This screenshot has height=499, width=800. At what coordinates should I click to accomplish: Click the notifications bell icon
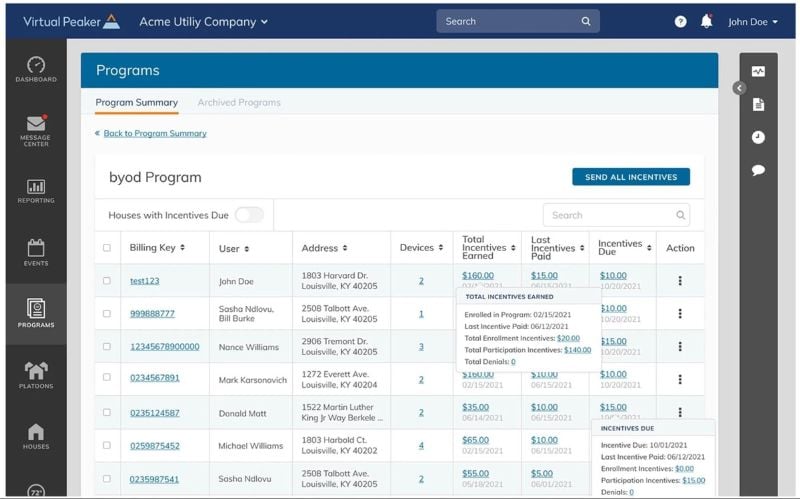tap(707, 21)
